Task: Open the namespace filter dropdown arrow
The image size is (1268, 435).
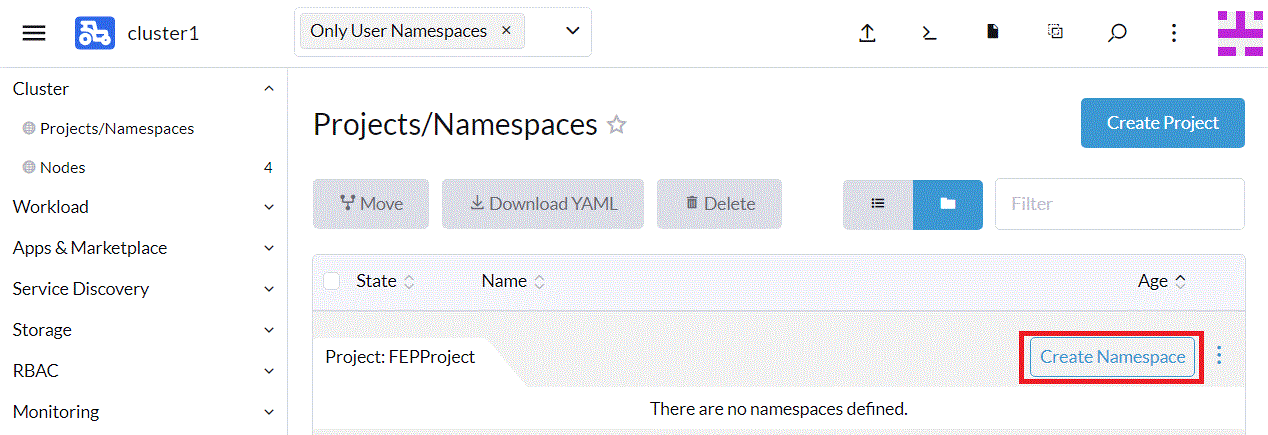Action: point(573,31)
